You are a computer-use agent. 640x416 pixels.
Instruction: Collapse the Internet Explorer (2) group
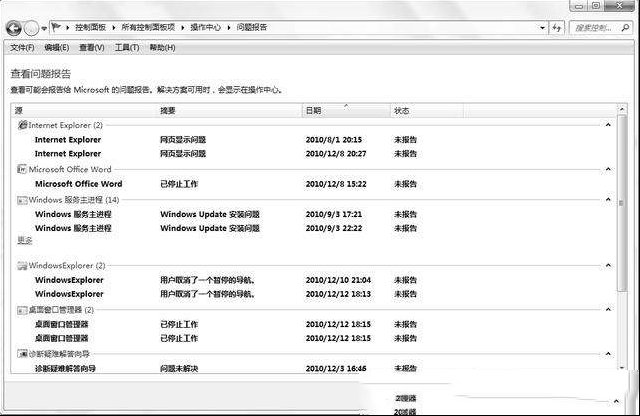point(608,125)
